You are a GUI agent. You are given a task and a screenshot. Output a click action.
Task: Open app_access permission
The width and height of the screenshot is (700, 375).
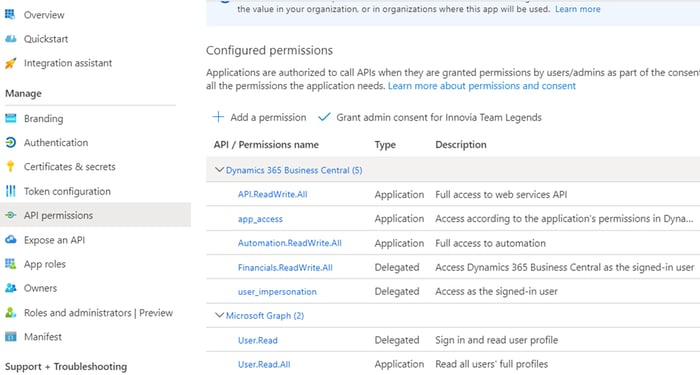click(260, 219)
